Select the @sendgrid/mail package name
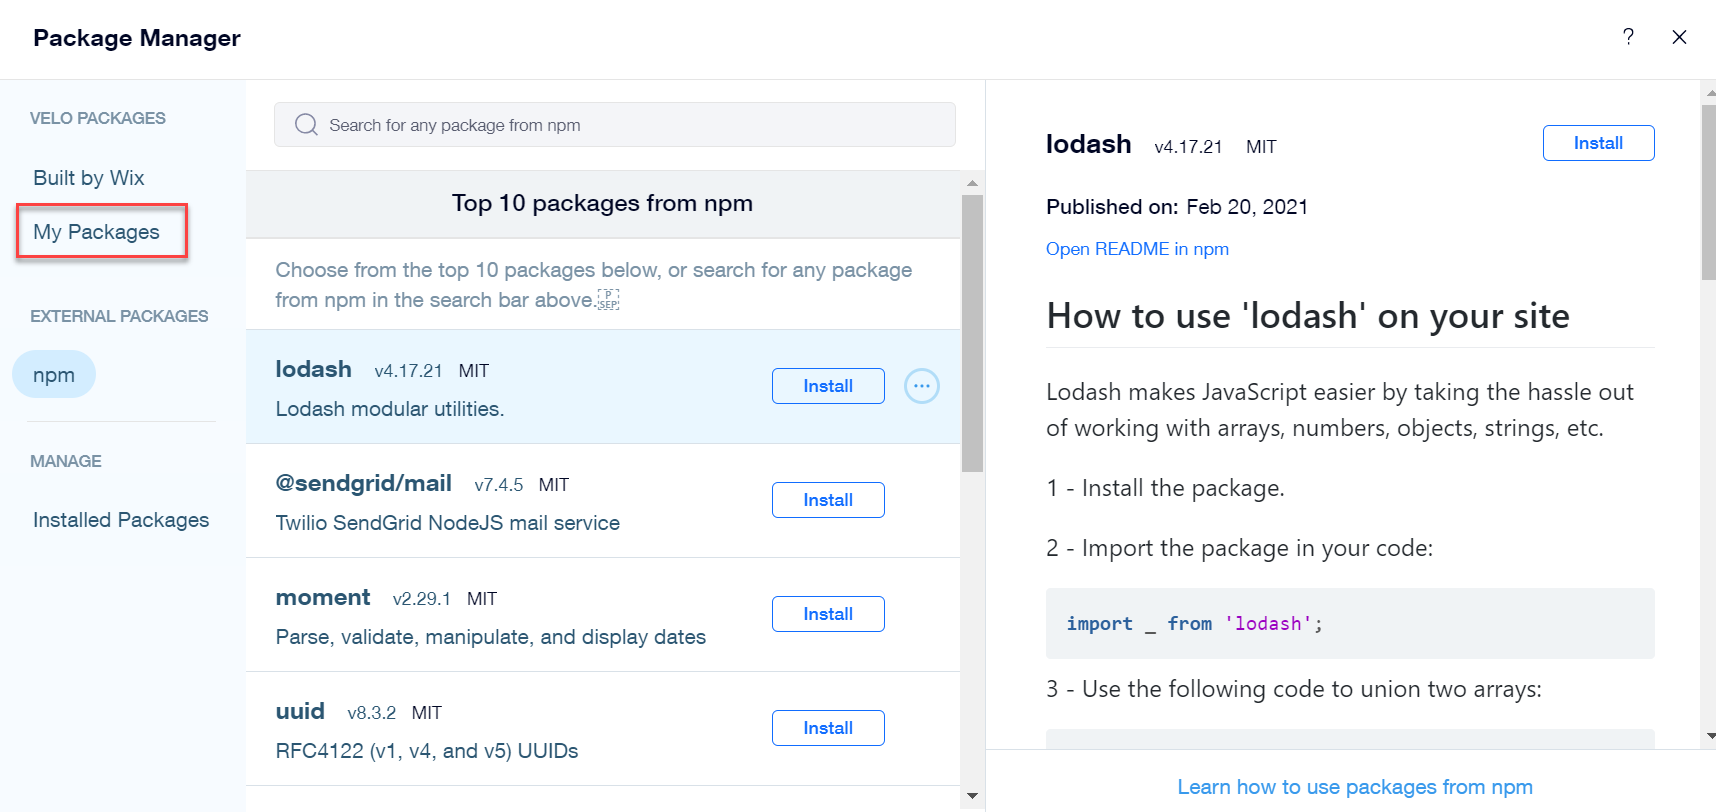Image resolution: width=1716 pixels, height=812 pixels. pyautogui.click(x=363, y=483)
